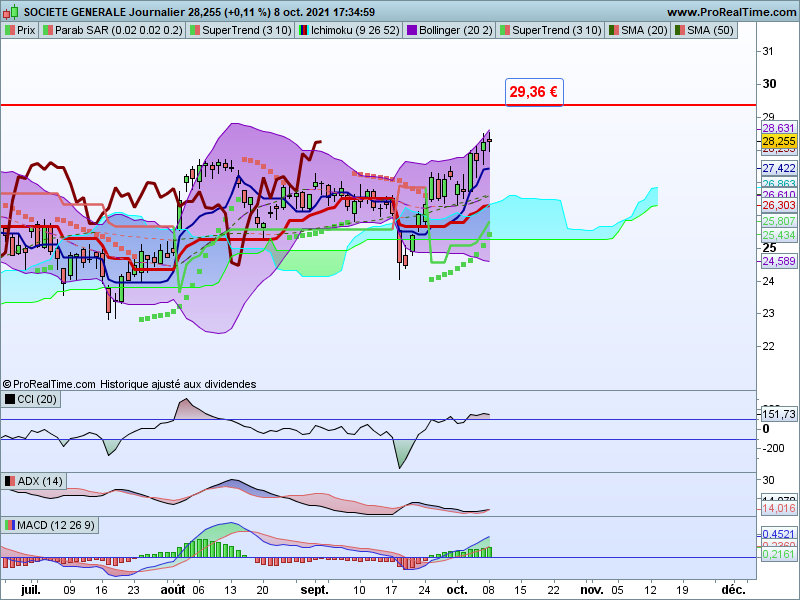Screen dimensions: 800x600
Task: Click the 30 level on the price axis
Action: 769,84
